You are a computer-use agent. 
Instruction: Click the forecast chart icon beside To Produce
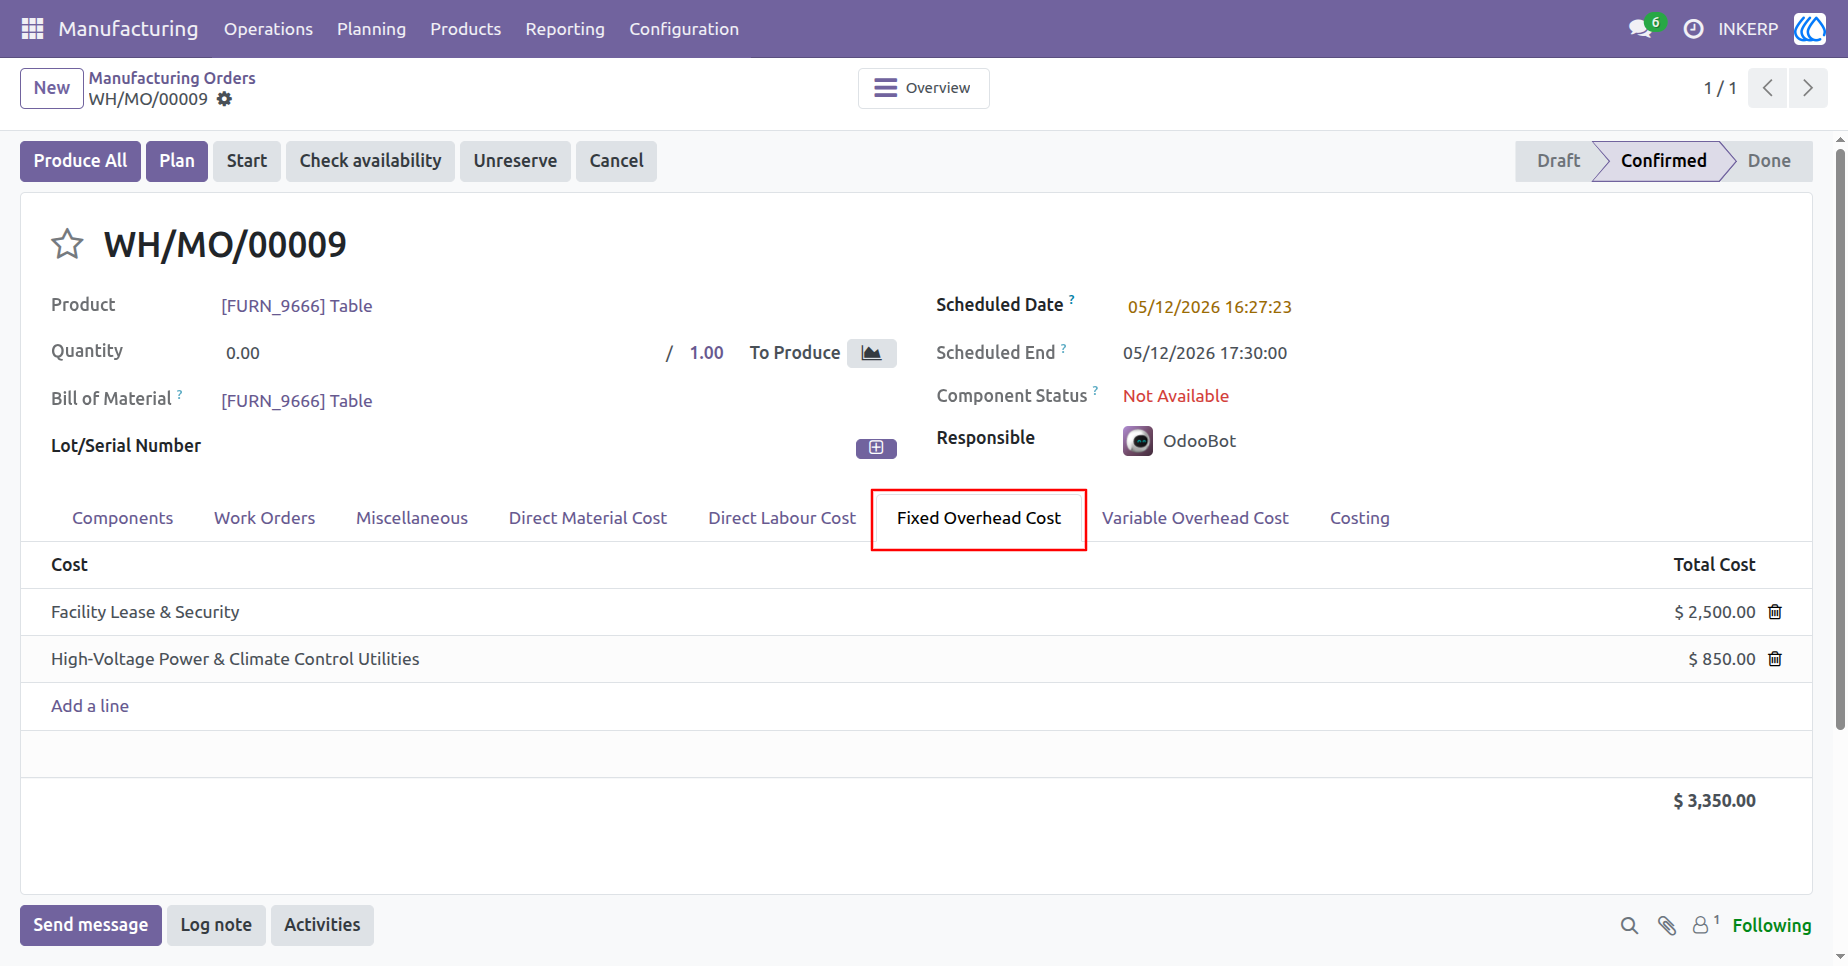pos(872,353)
